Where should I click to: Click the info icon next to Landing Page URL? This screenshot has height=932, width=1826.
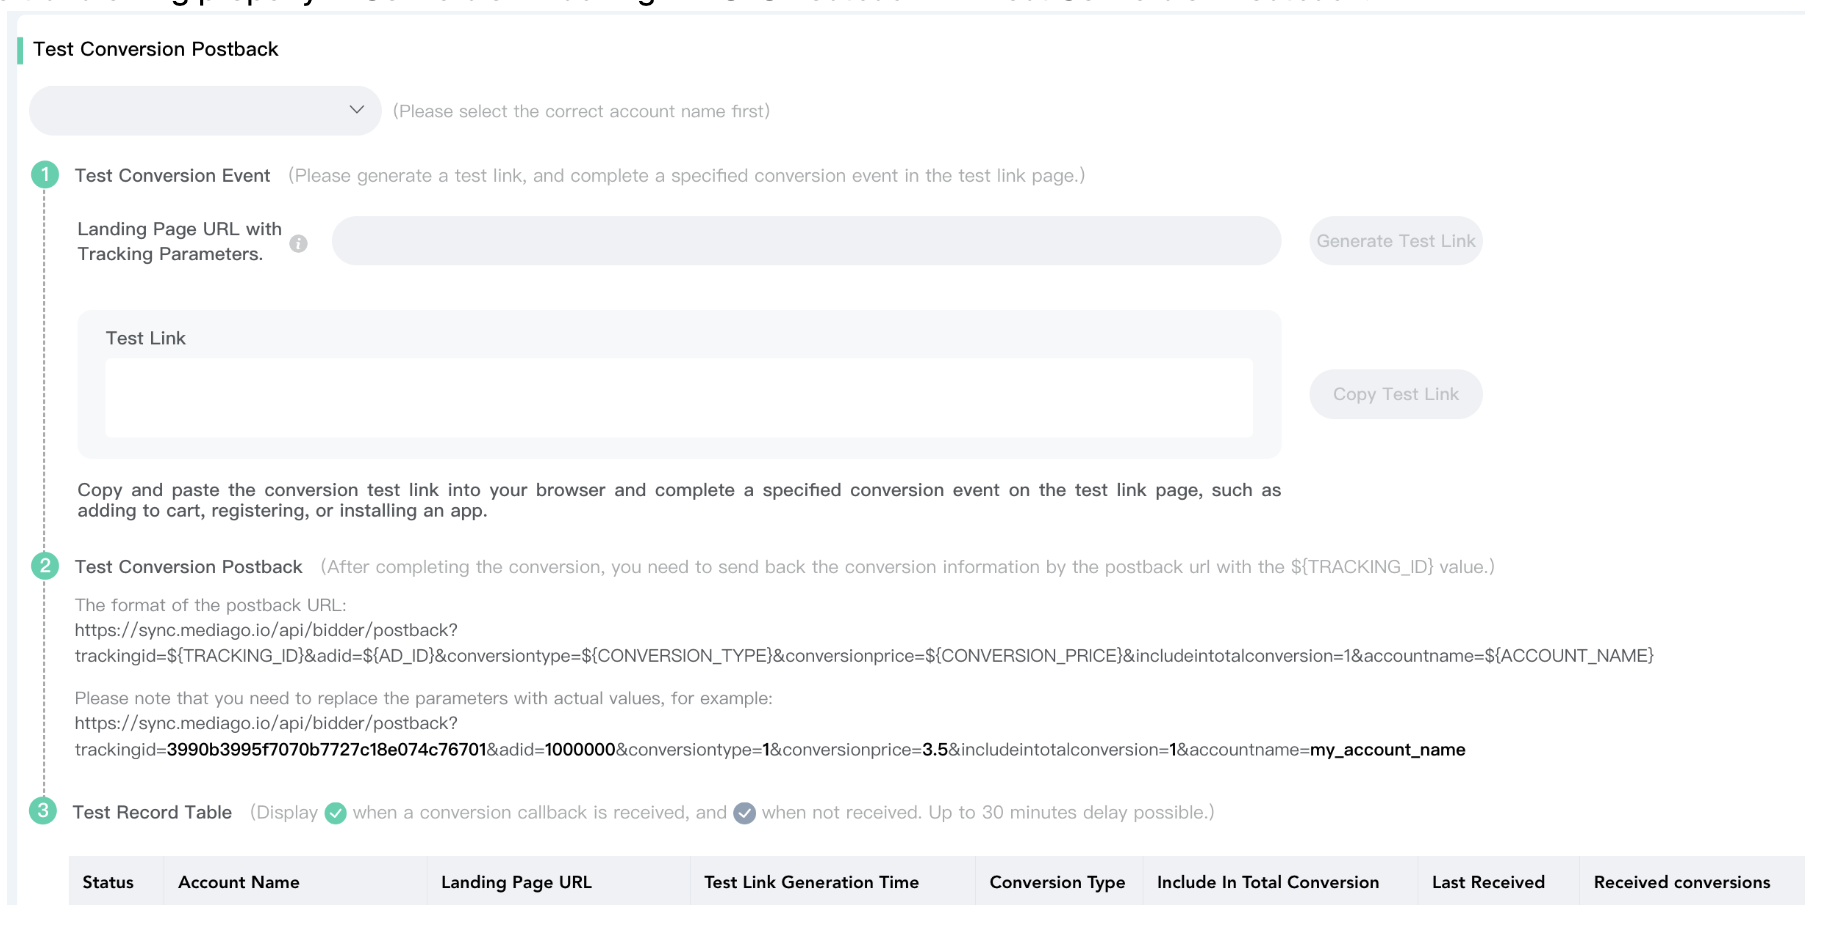point(298,242)
